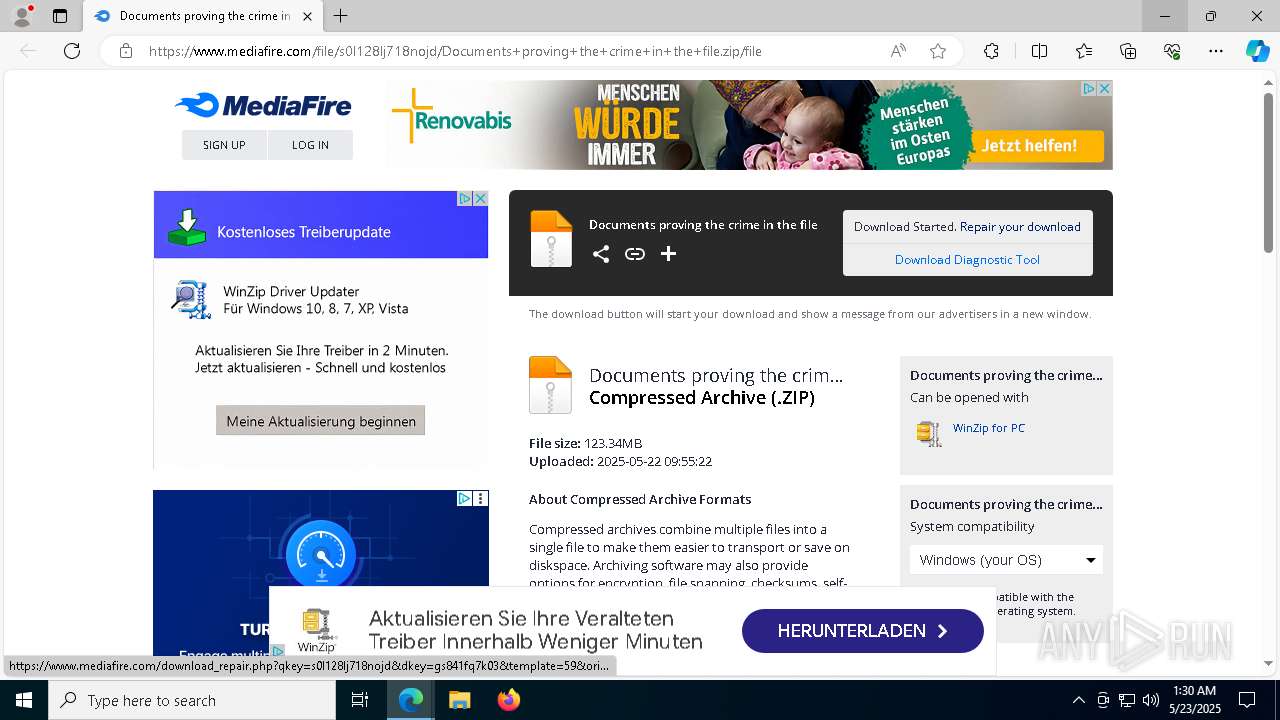
Task: Click the Uploaded date 2025-05-22 09:55:22 text
Action: click(654, 462)
